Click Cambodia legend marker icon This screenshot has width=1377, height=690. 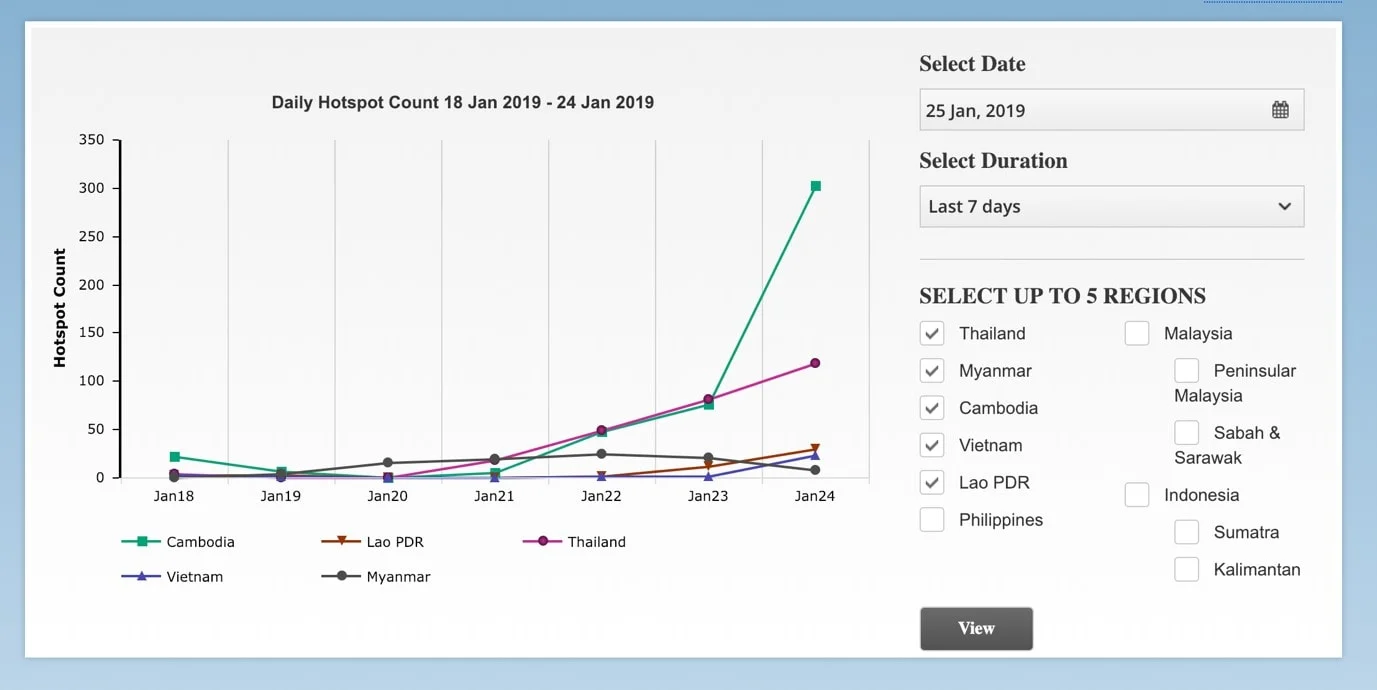click(x=142, y=542)
